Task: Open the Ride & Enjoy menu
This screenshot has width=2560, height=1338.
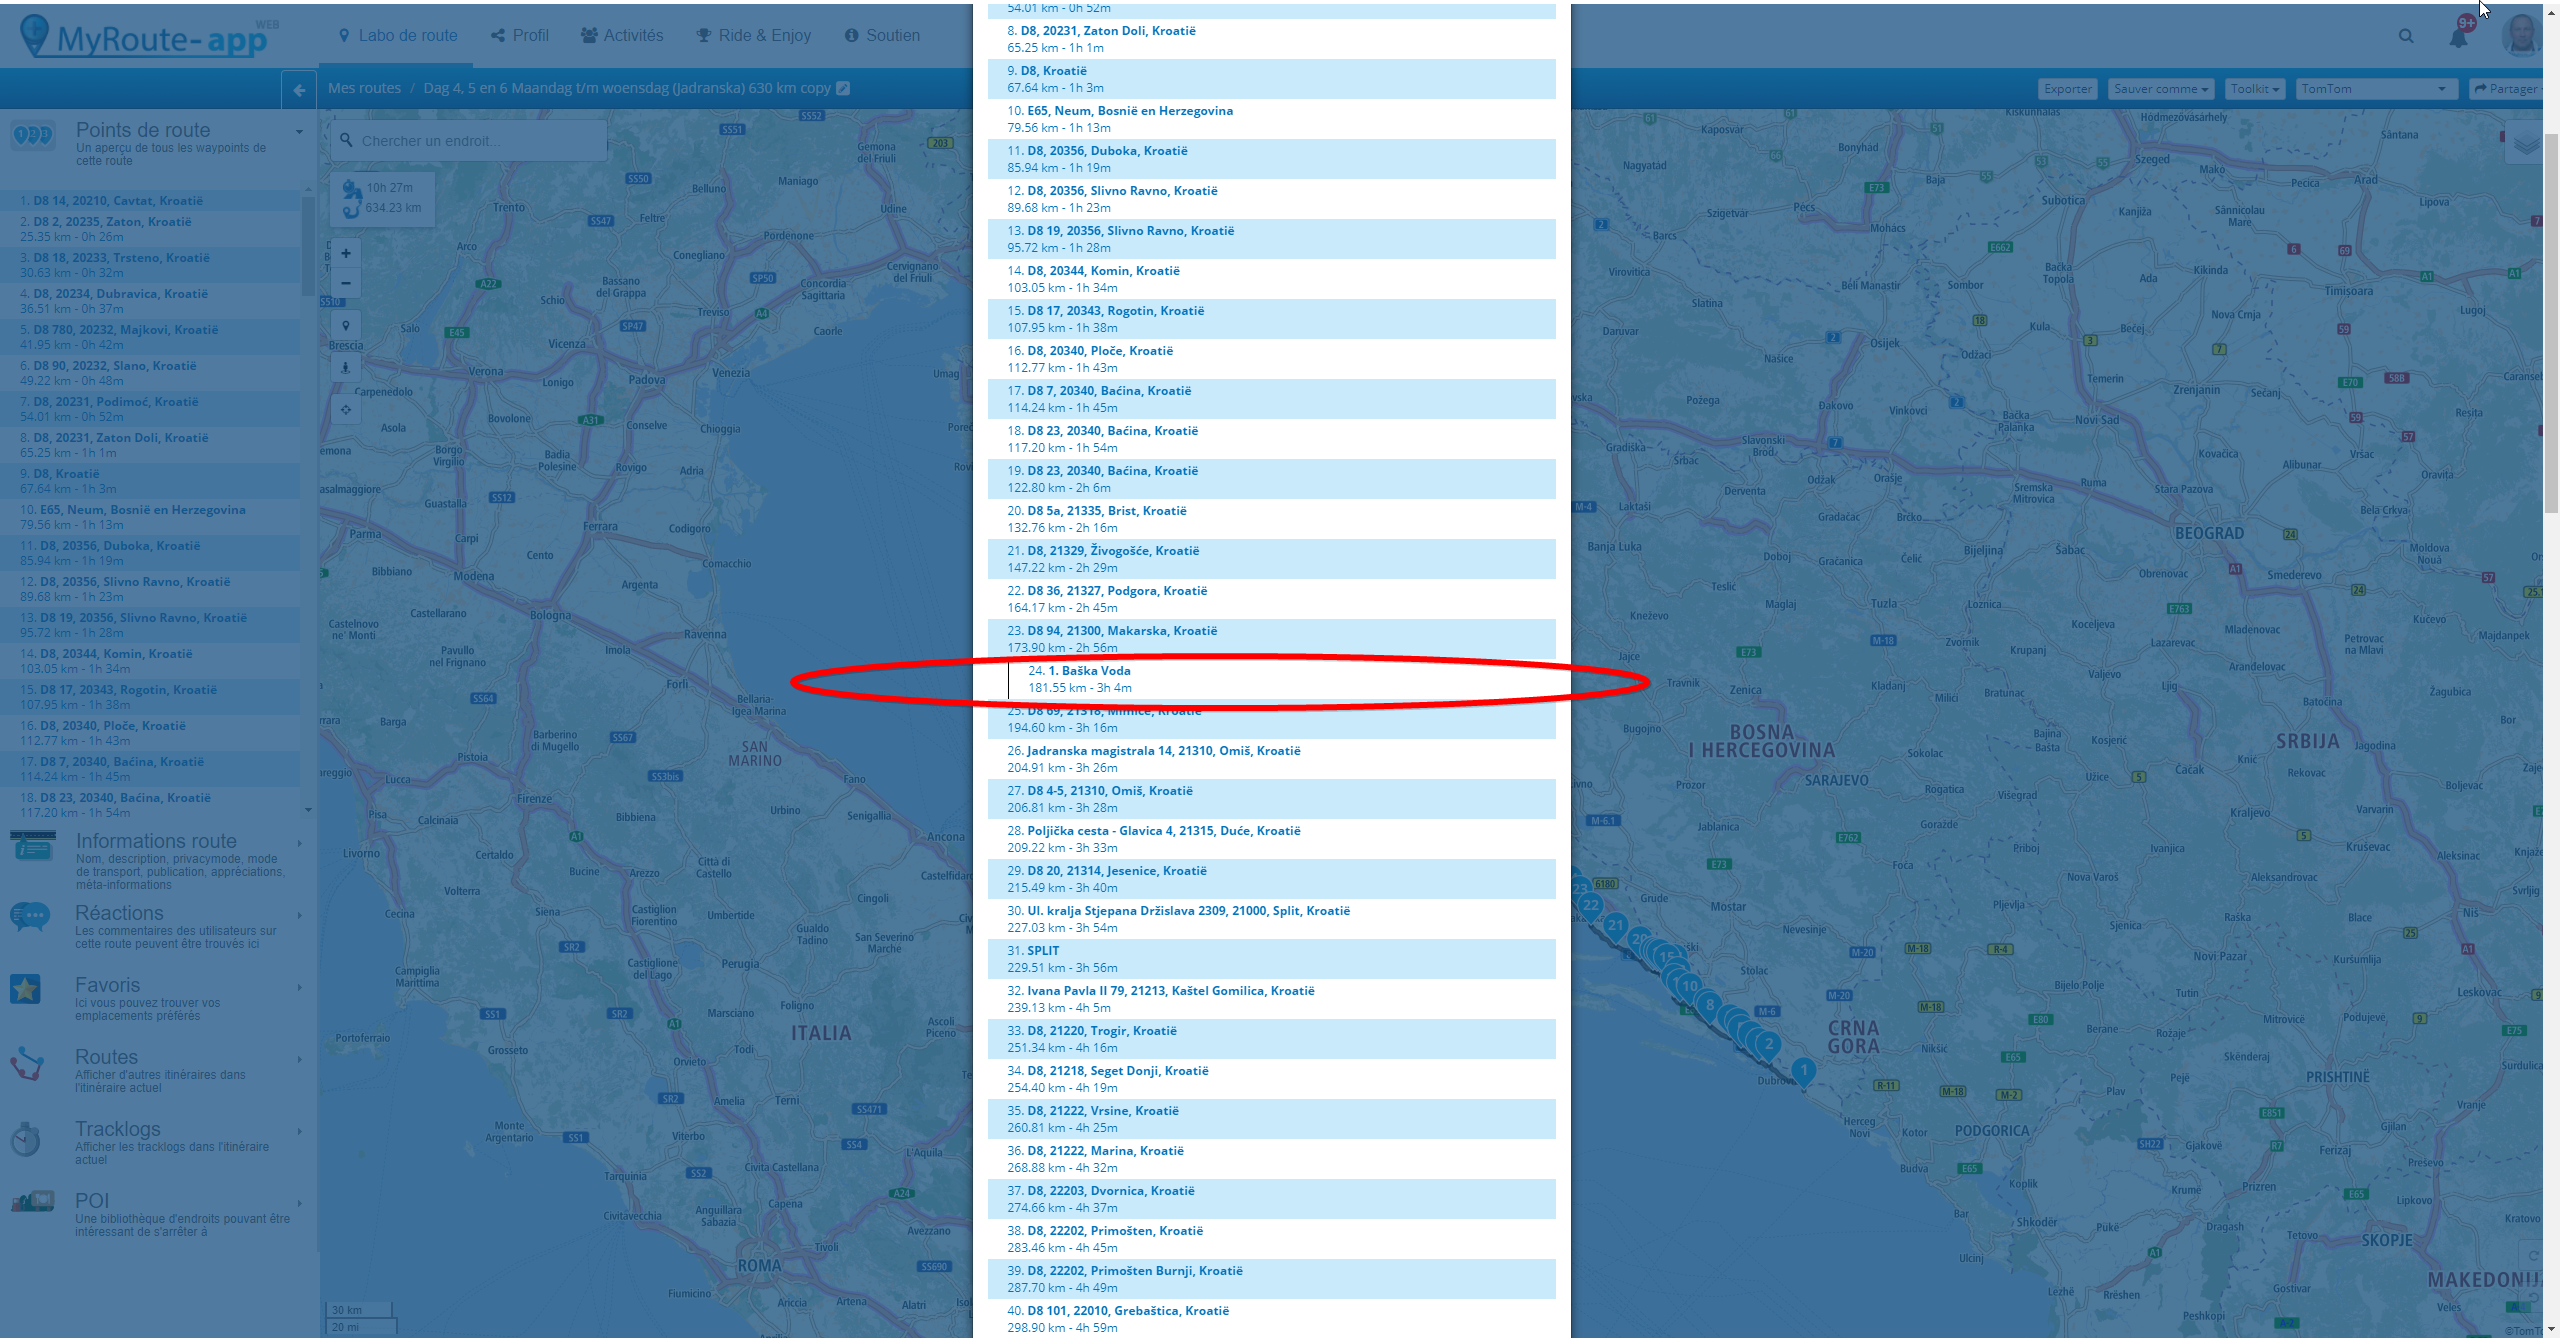Action: pyautogui.click(x=753, y=36)
